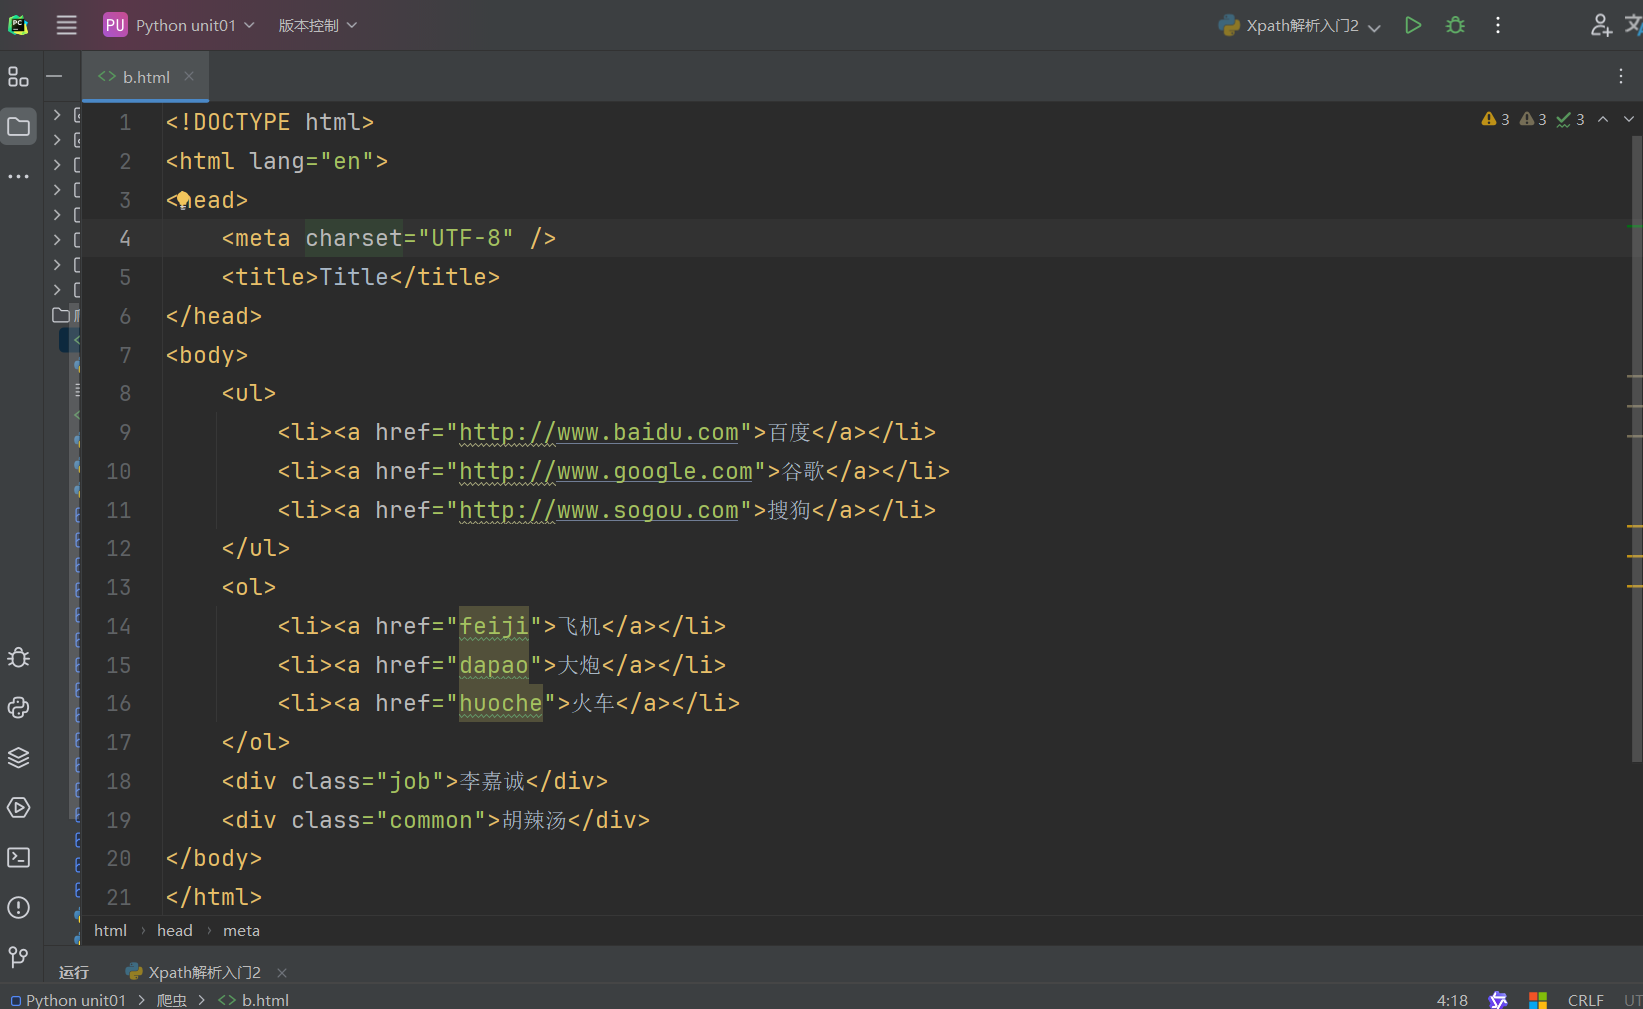The height and width of the screenshot is (1009, 1643).
Task: Open the Python Packages layers icon
Action: [18, 758]
